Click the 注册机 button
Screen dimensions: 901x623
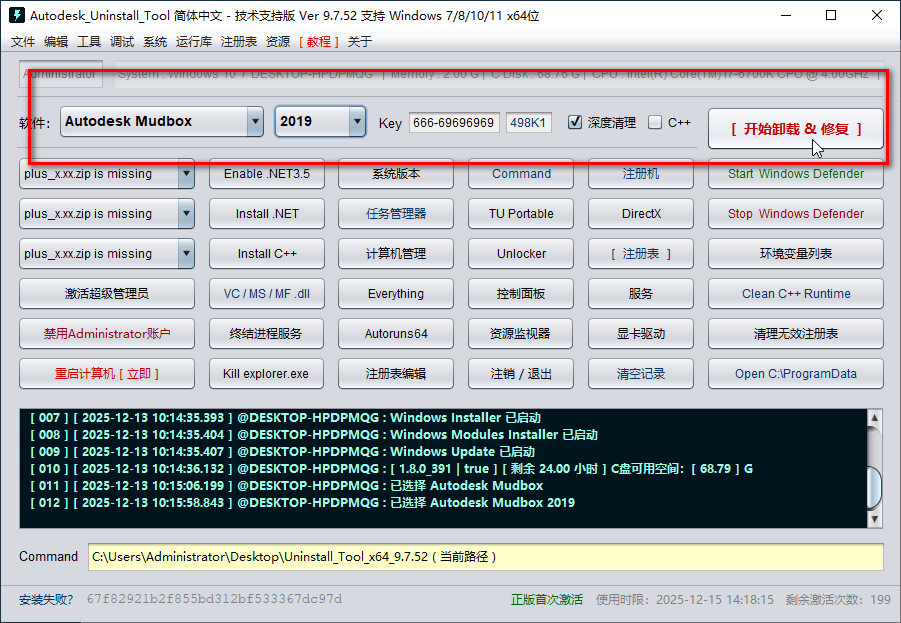(641, 174)
